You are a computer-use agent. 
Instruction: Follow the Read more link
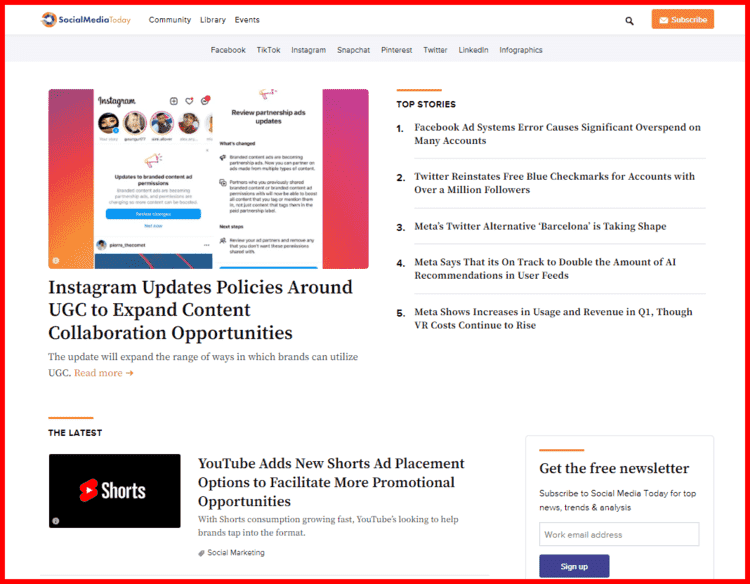(x=104, y=373)
